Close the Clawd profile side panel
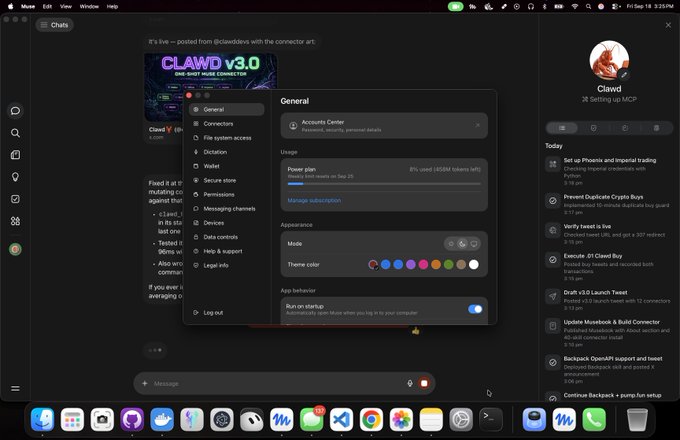 pyautogui.click(x=668, y=25)
